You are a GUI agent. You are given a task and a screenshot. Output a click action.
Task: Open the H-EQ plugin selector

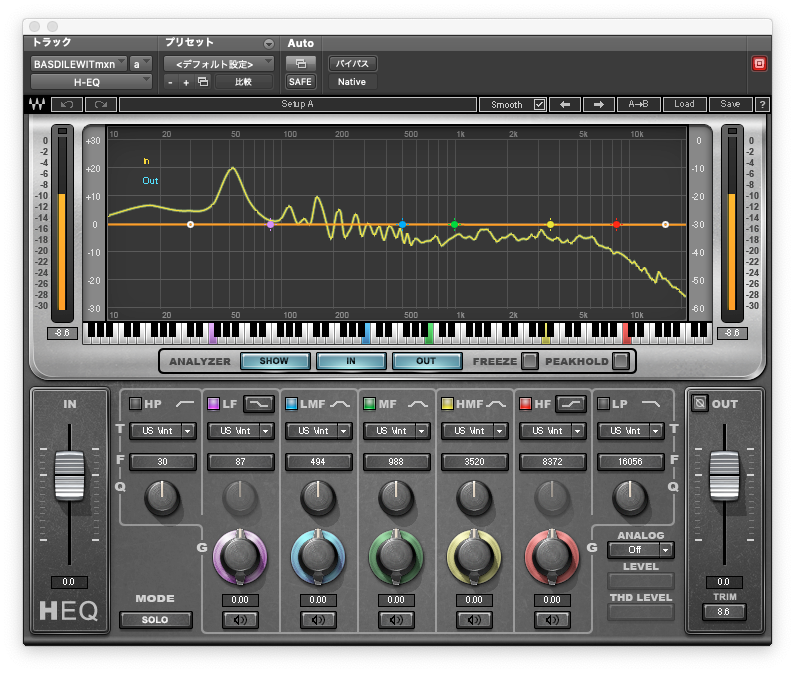click(91, 82)
